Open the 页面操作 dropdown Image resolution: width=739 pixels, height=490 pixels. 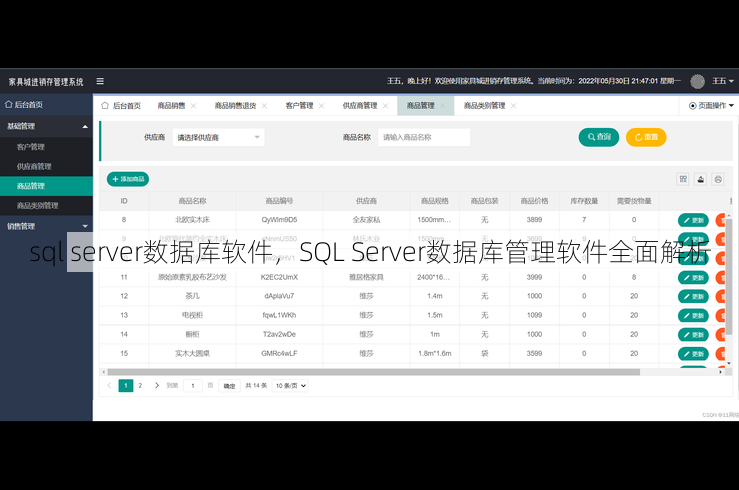click(711, 106)
